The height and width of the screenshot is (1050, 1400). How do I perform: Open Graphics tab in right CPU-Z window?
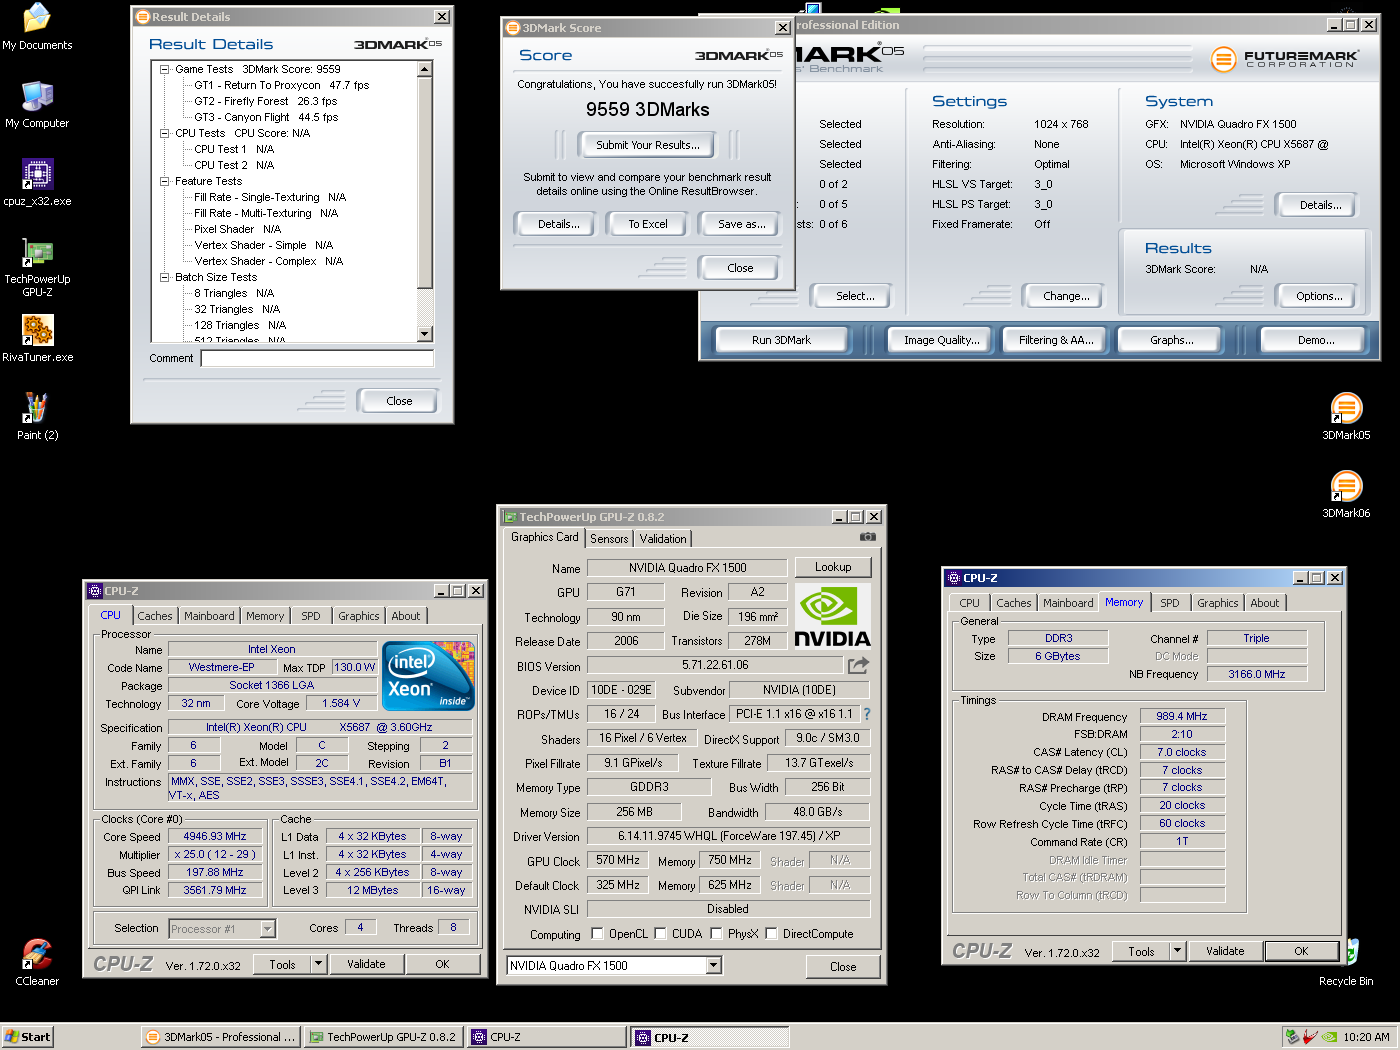pos(1217,603)
